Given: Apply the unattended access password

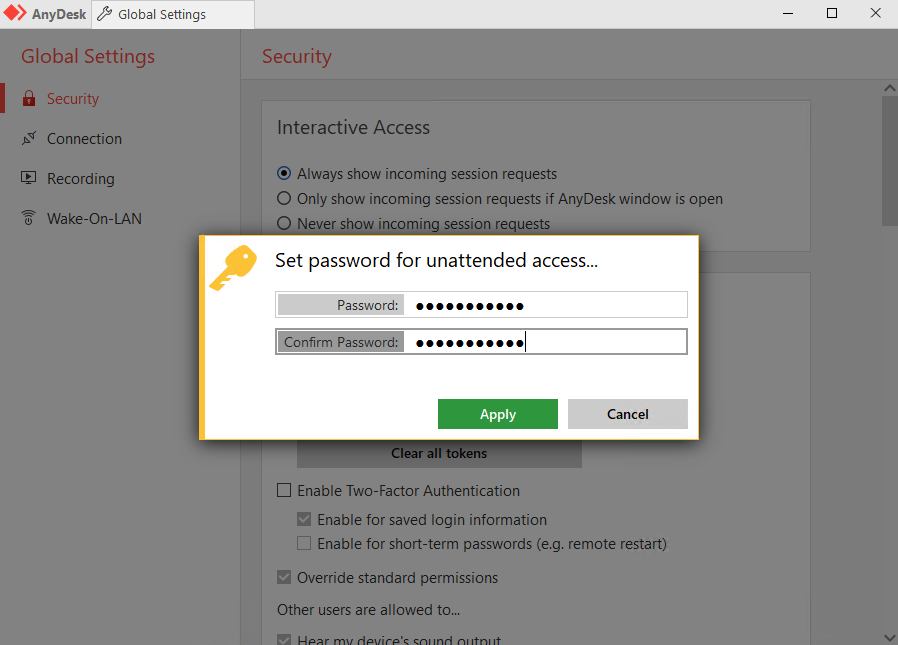Looking at the screenshot, I should coord(498,414).
